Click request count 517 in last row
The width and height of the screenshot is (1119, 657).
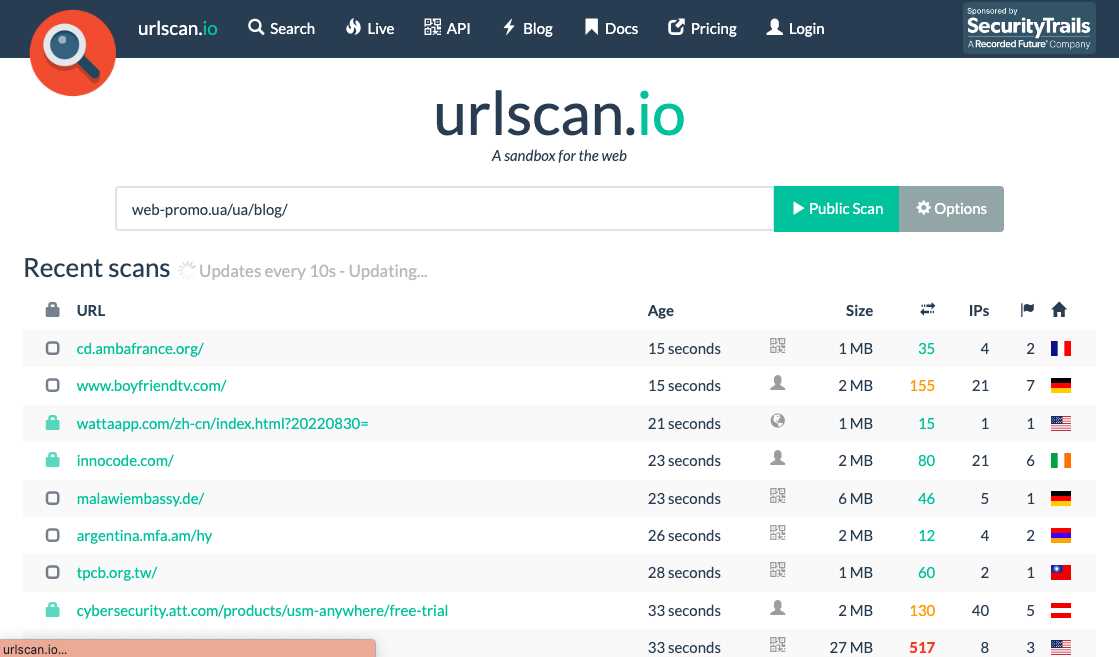coord(922,648)
